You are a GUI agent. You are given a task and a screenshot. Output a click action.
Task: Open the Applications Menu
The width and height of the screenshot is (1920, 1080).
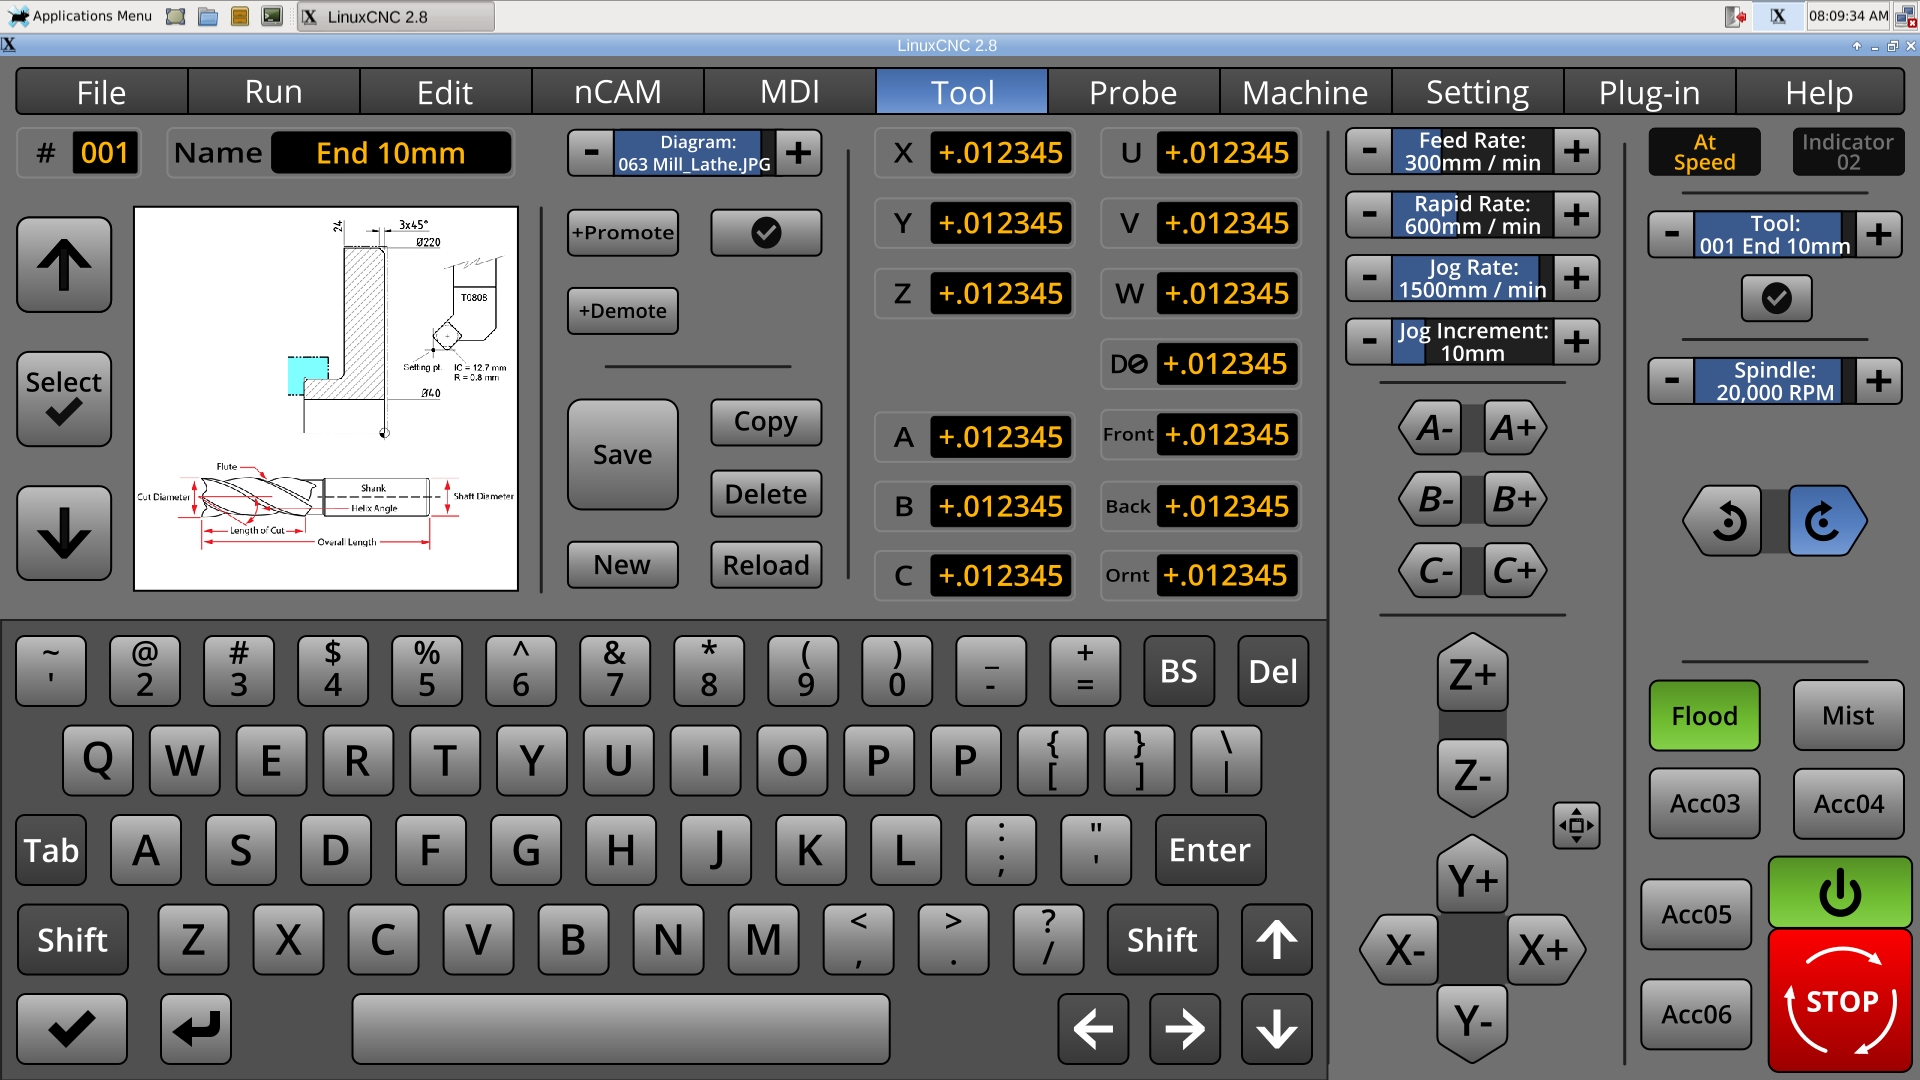[80, 16]
